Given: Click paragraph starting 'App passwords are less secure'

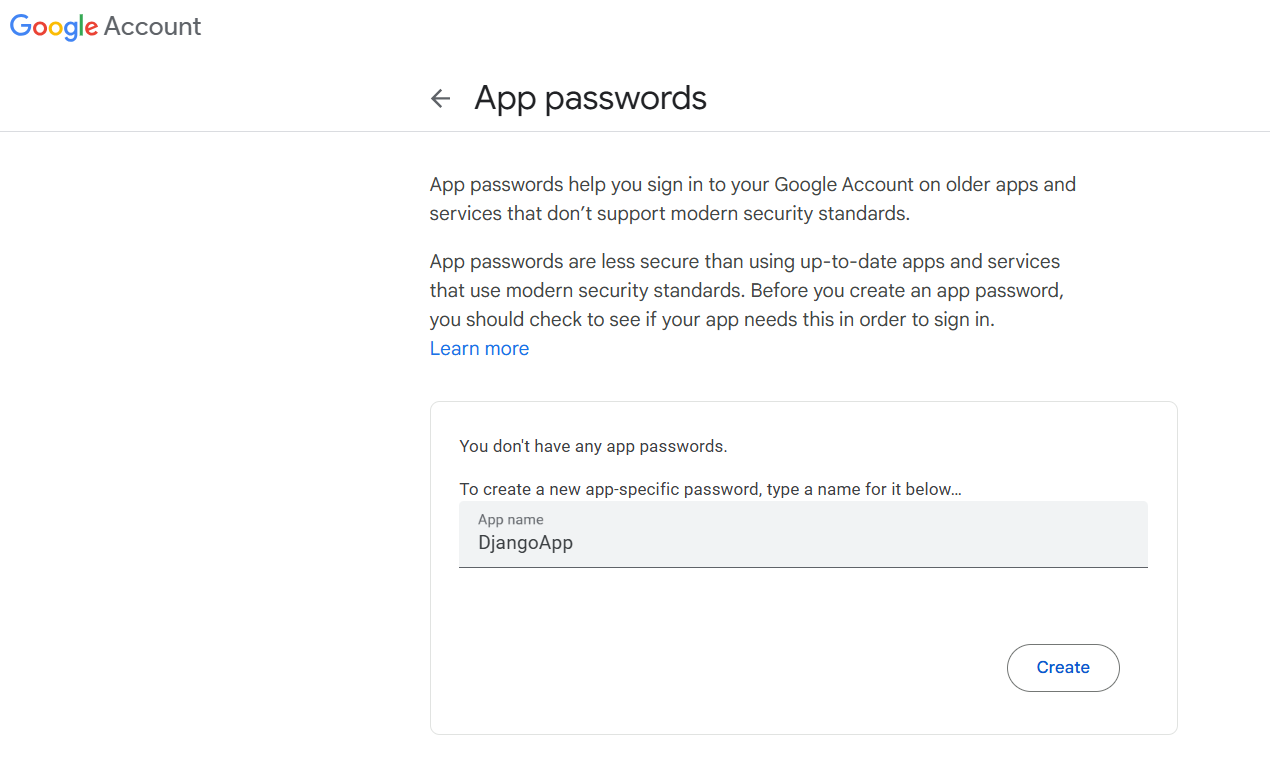Looking at the screenshot, I should click(x=745, y=290).
